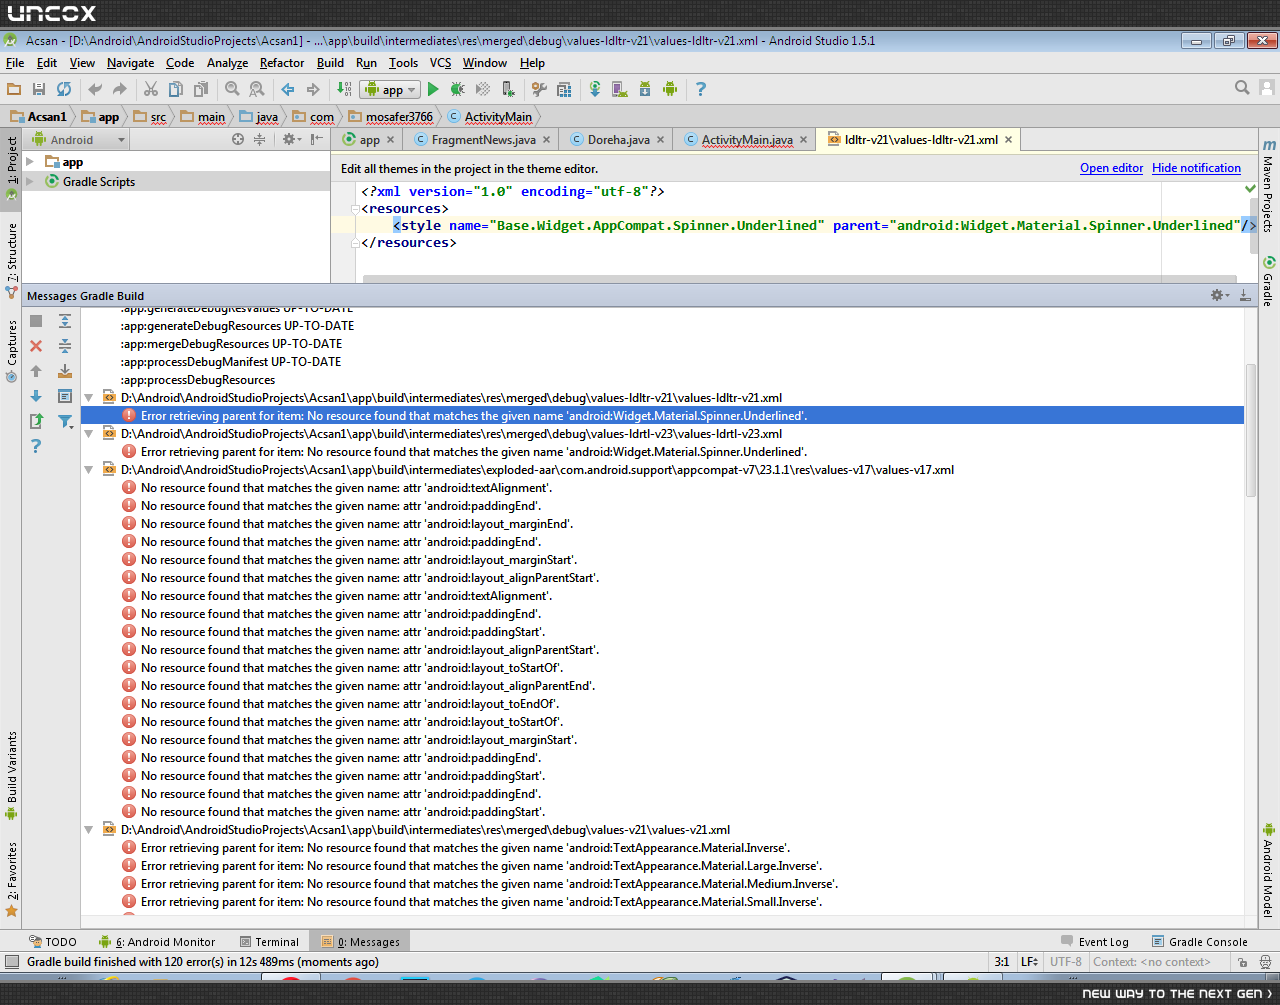Click Collapse All in Messages toolbar
Viewport: 1280px width, 1005px height.
click(x=65, y=346)
